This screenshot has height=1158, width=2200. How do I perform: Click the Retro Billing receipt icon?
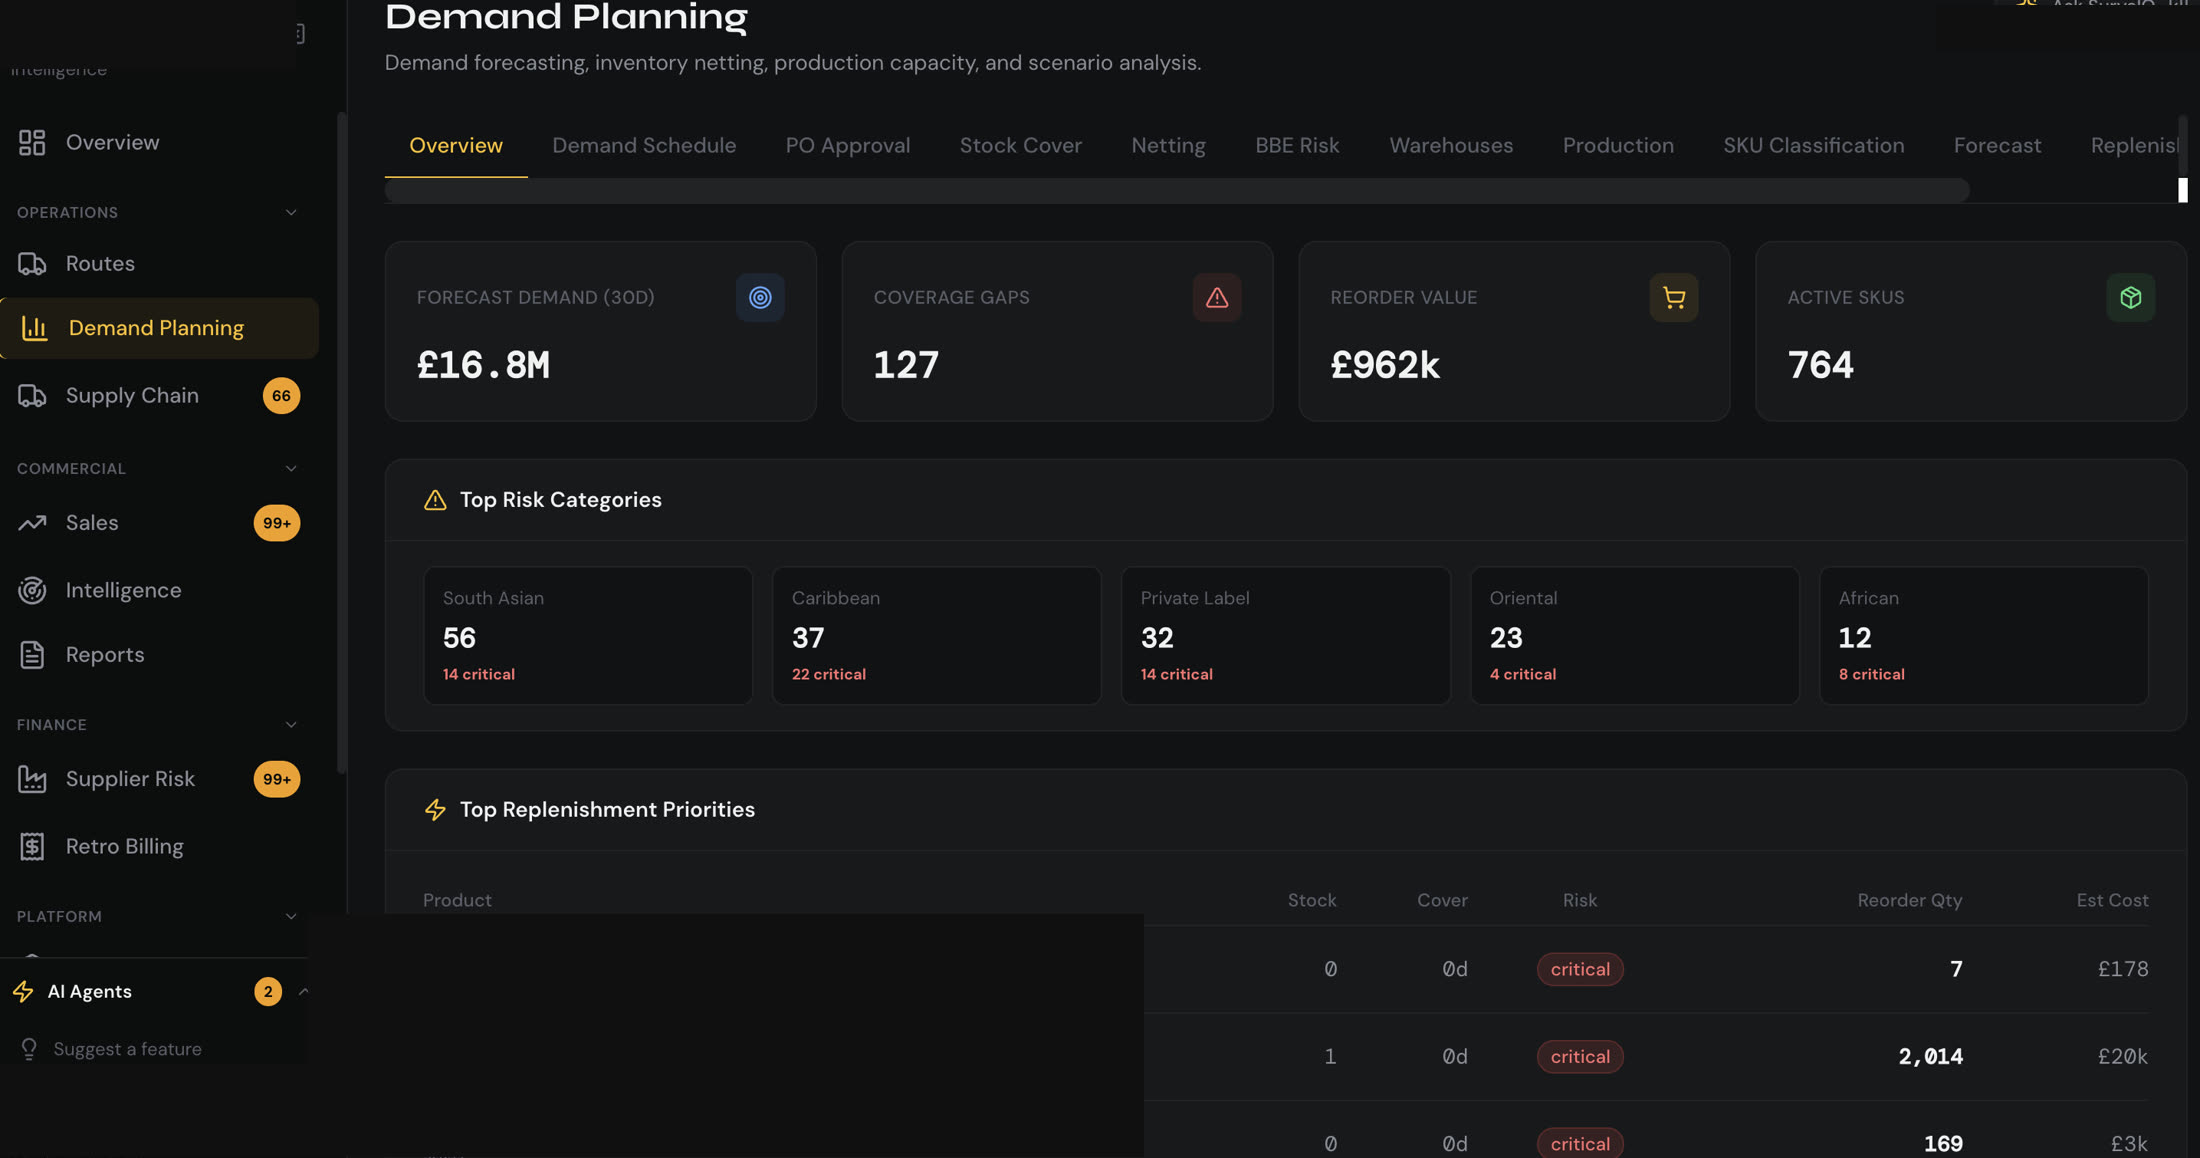32,847
